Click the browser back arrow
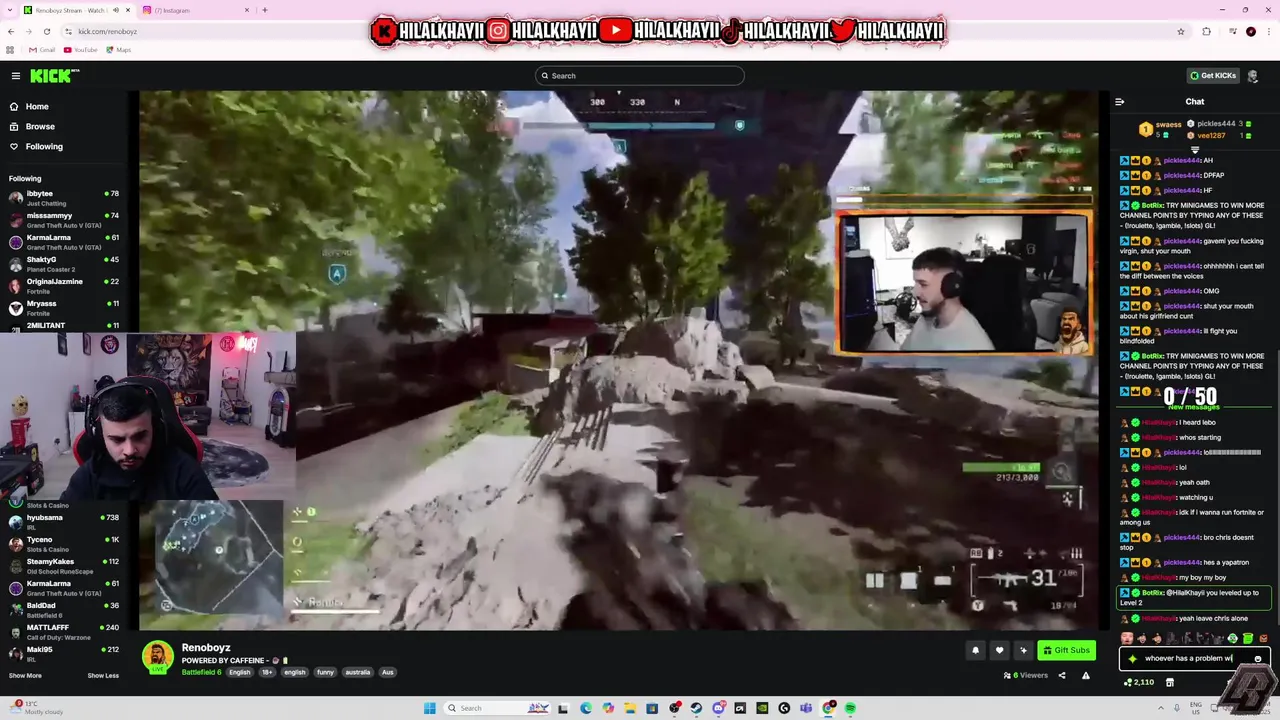This screenshot has width=1280, height=720. pyautogui.click(x=10, y=31)
